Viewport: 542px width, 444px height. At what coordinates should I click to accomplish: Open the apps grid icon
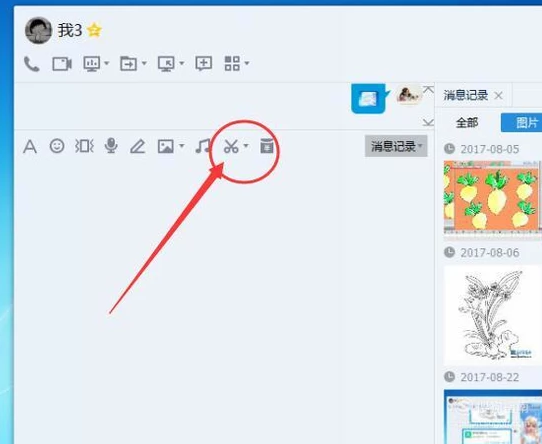tap(232, 64)
